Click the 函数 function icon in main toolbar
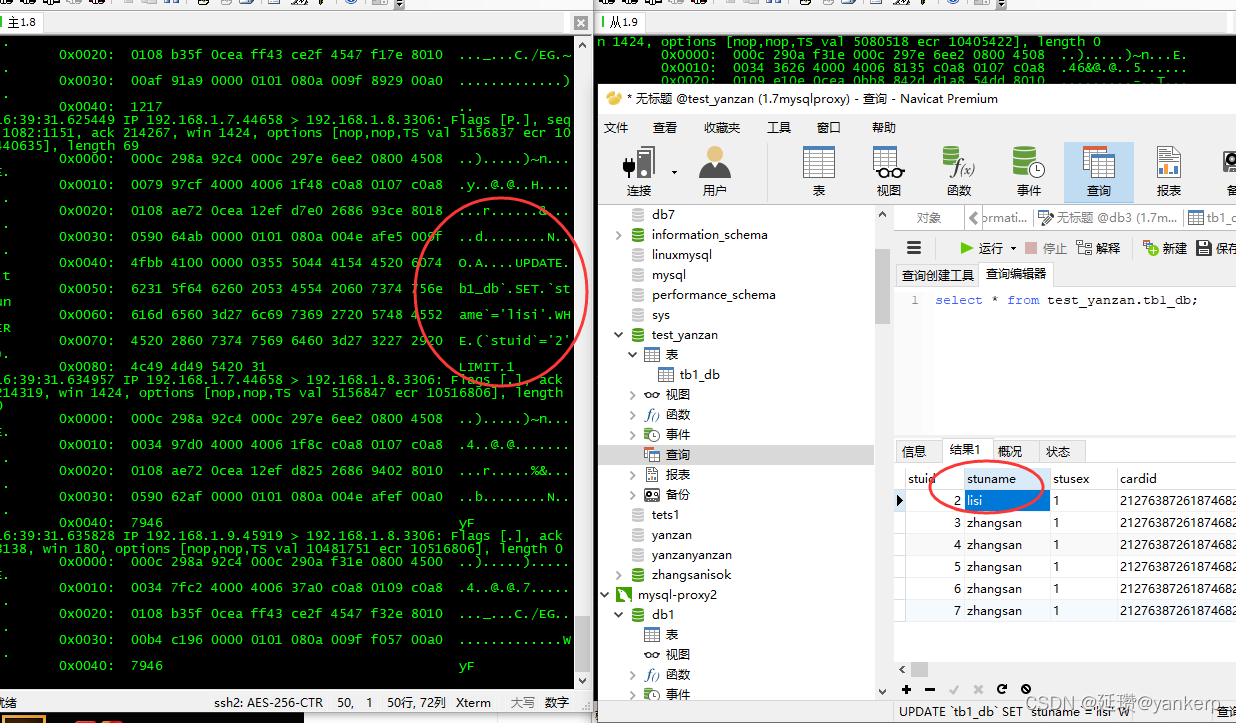 959,170
